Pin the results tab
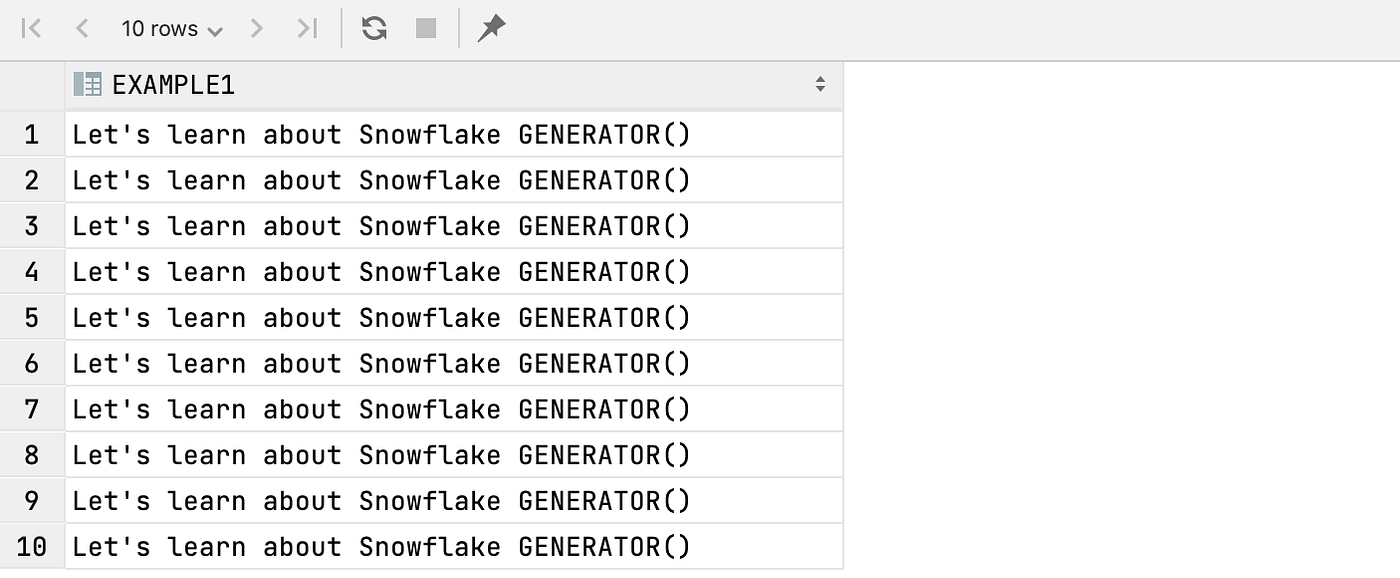The image size is (1400, 578). pyautogui.click(x=491, y=29)
